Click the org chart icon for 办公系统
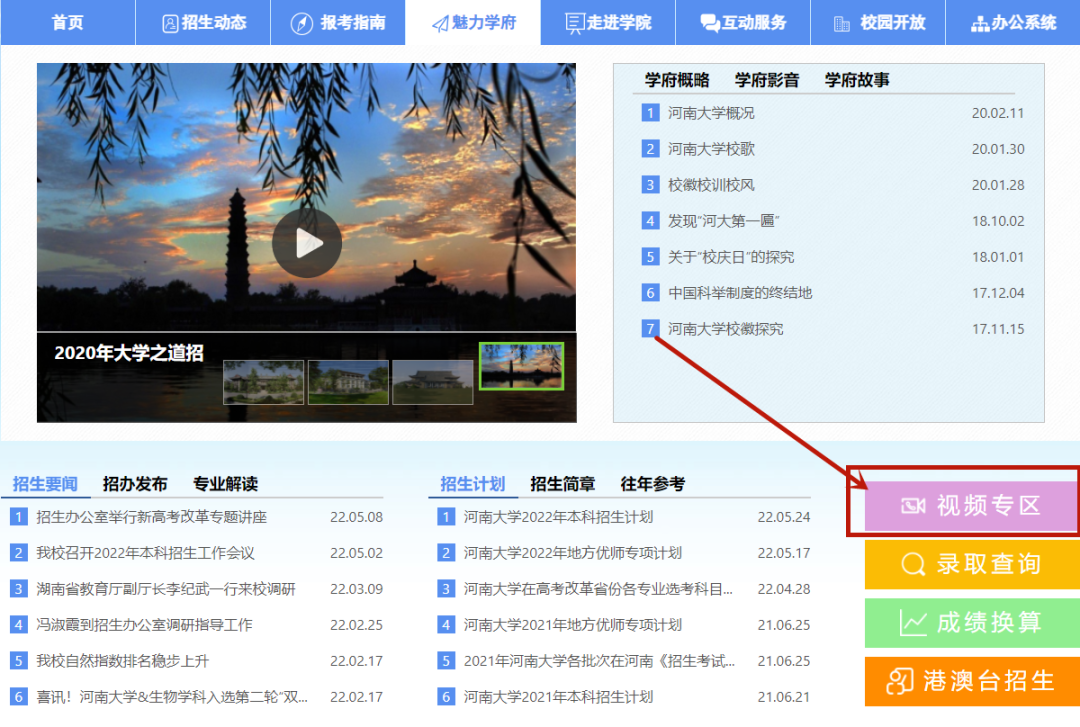Screen dimensions: 1080x727 979,23
